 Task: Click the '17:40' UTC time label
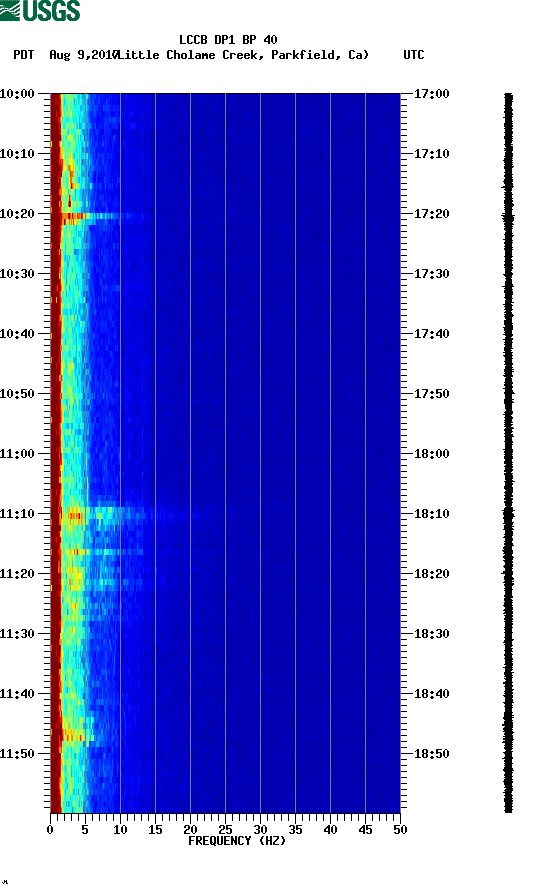click(x=432, y=334)
